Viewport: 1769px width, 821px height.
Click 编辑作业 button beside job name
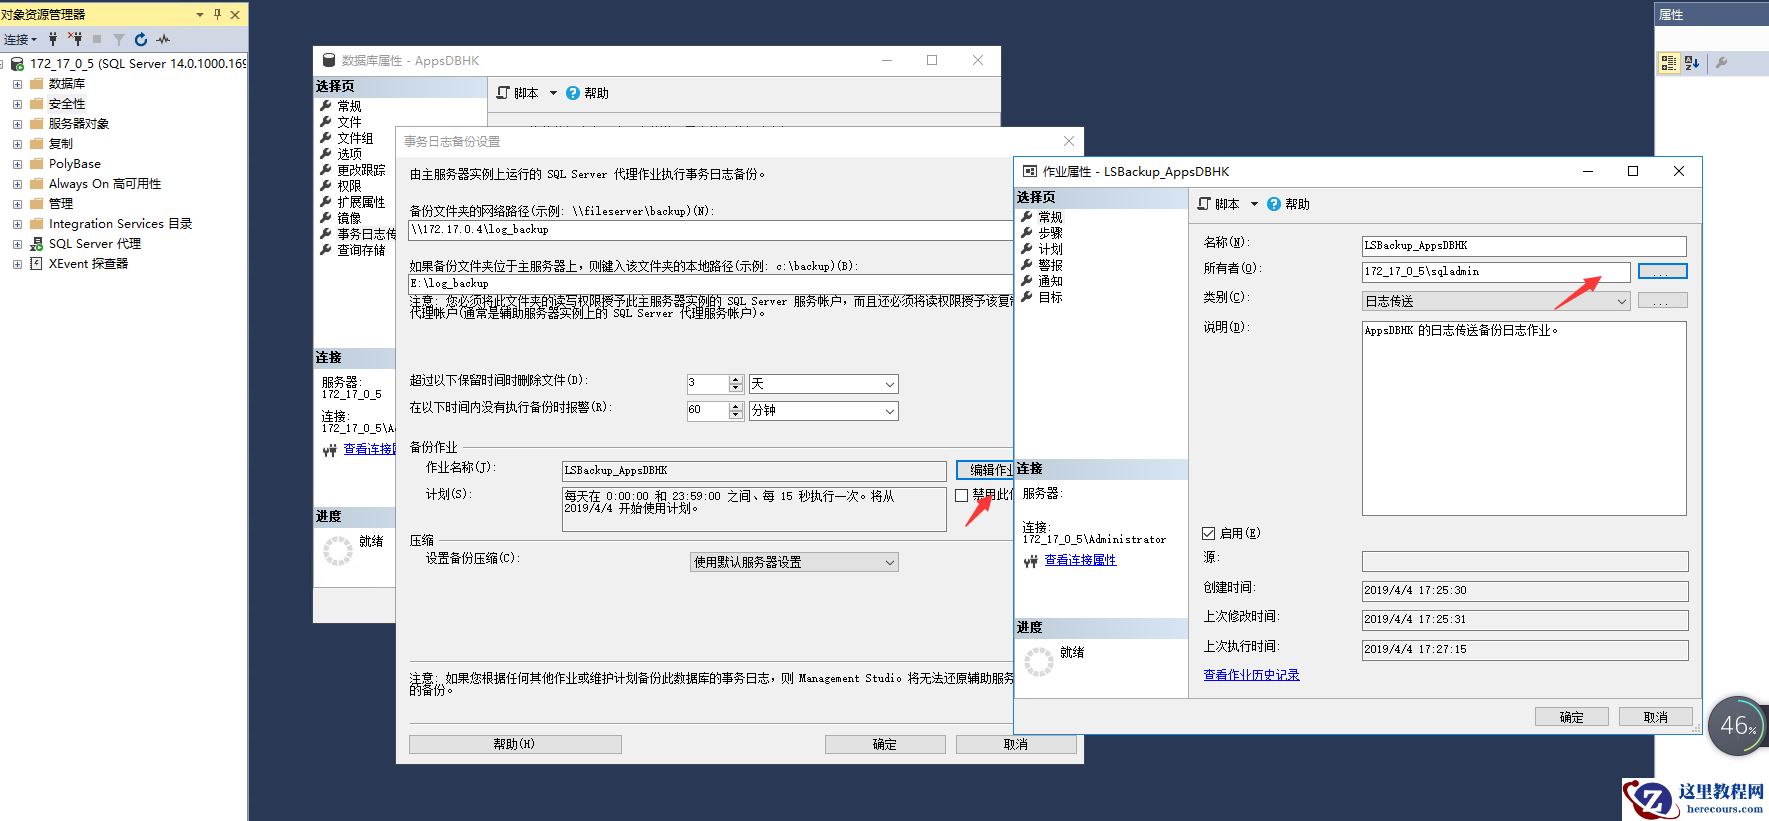pyautogui.click(x=985, y=470)
